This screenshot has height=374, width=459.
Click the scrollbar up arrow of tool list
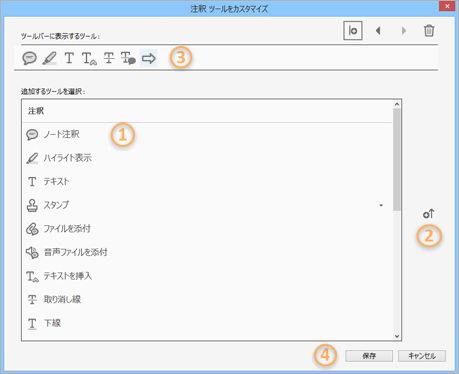click(397, 104)
